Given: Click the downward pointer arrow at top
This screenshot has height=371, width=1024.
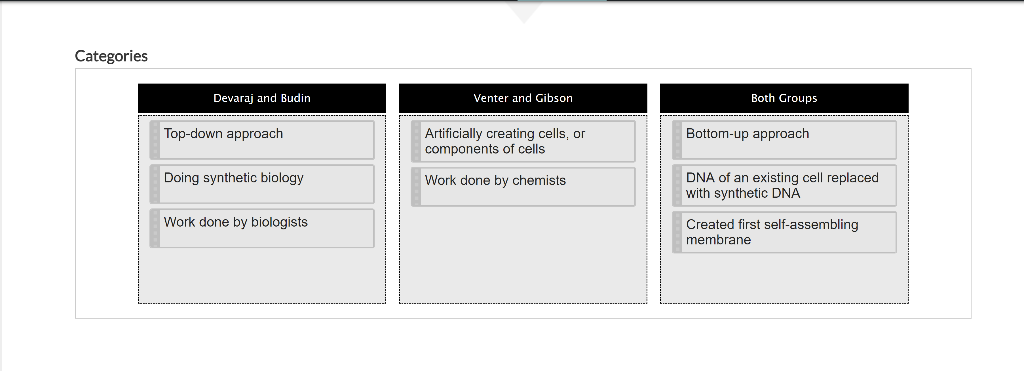Looking at the screenshot, I should click(x=523, y=12).
